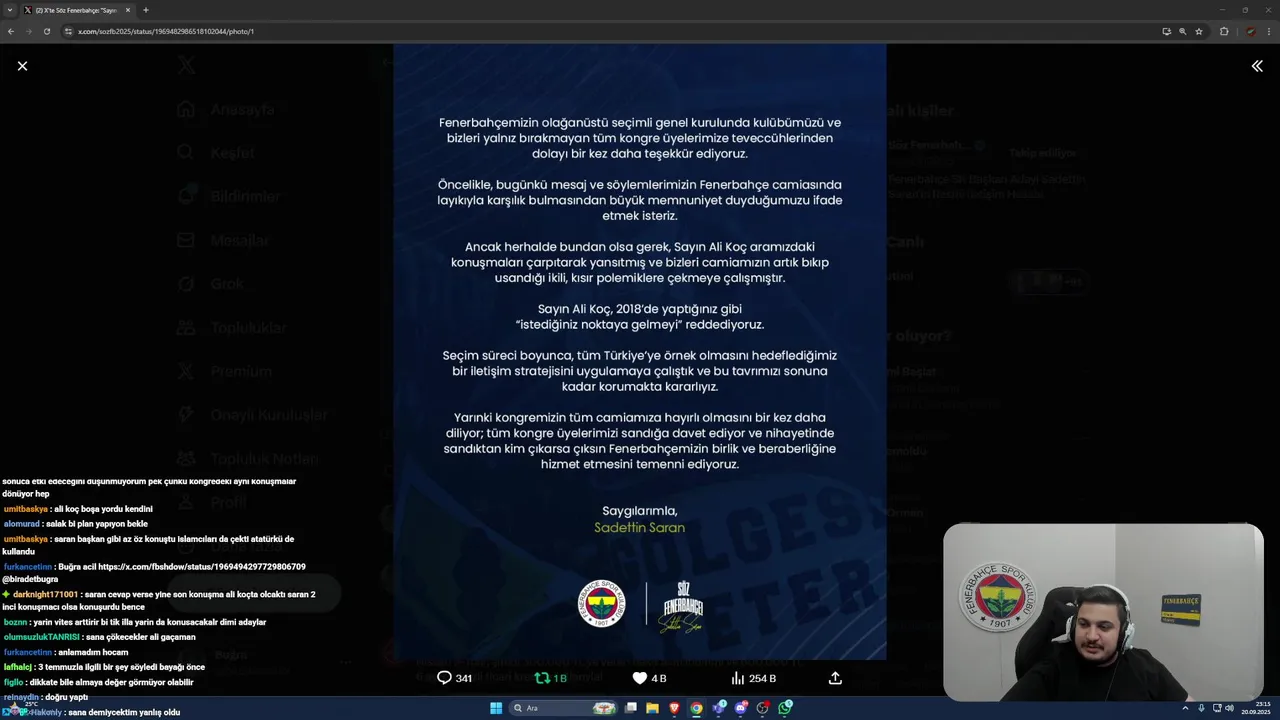Screen dimensions: 1280x720
Task: Open a new browser tab
Action: click(x=146, y=10)
